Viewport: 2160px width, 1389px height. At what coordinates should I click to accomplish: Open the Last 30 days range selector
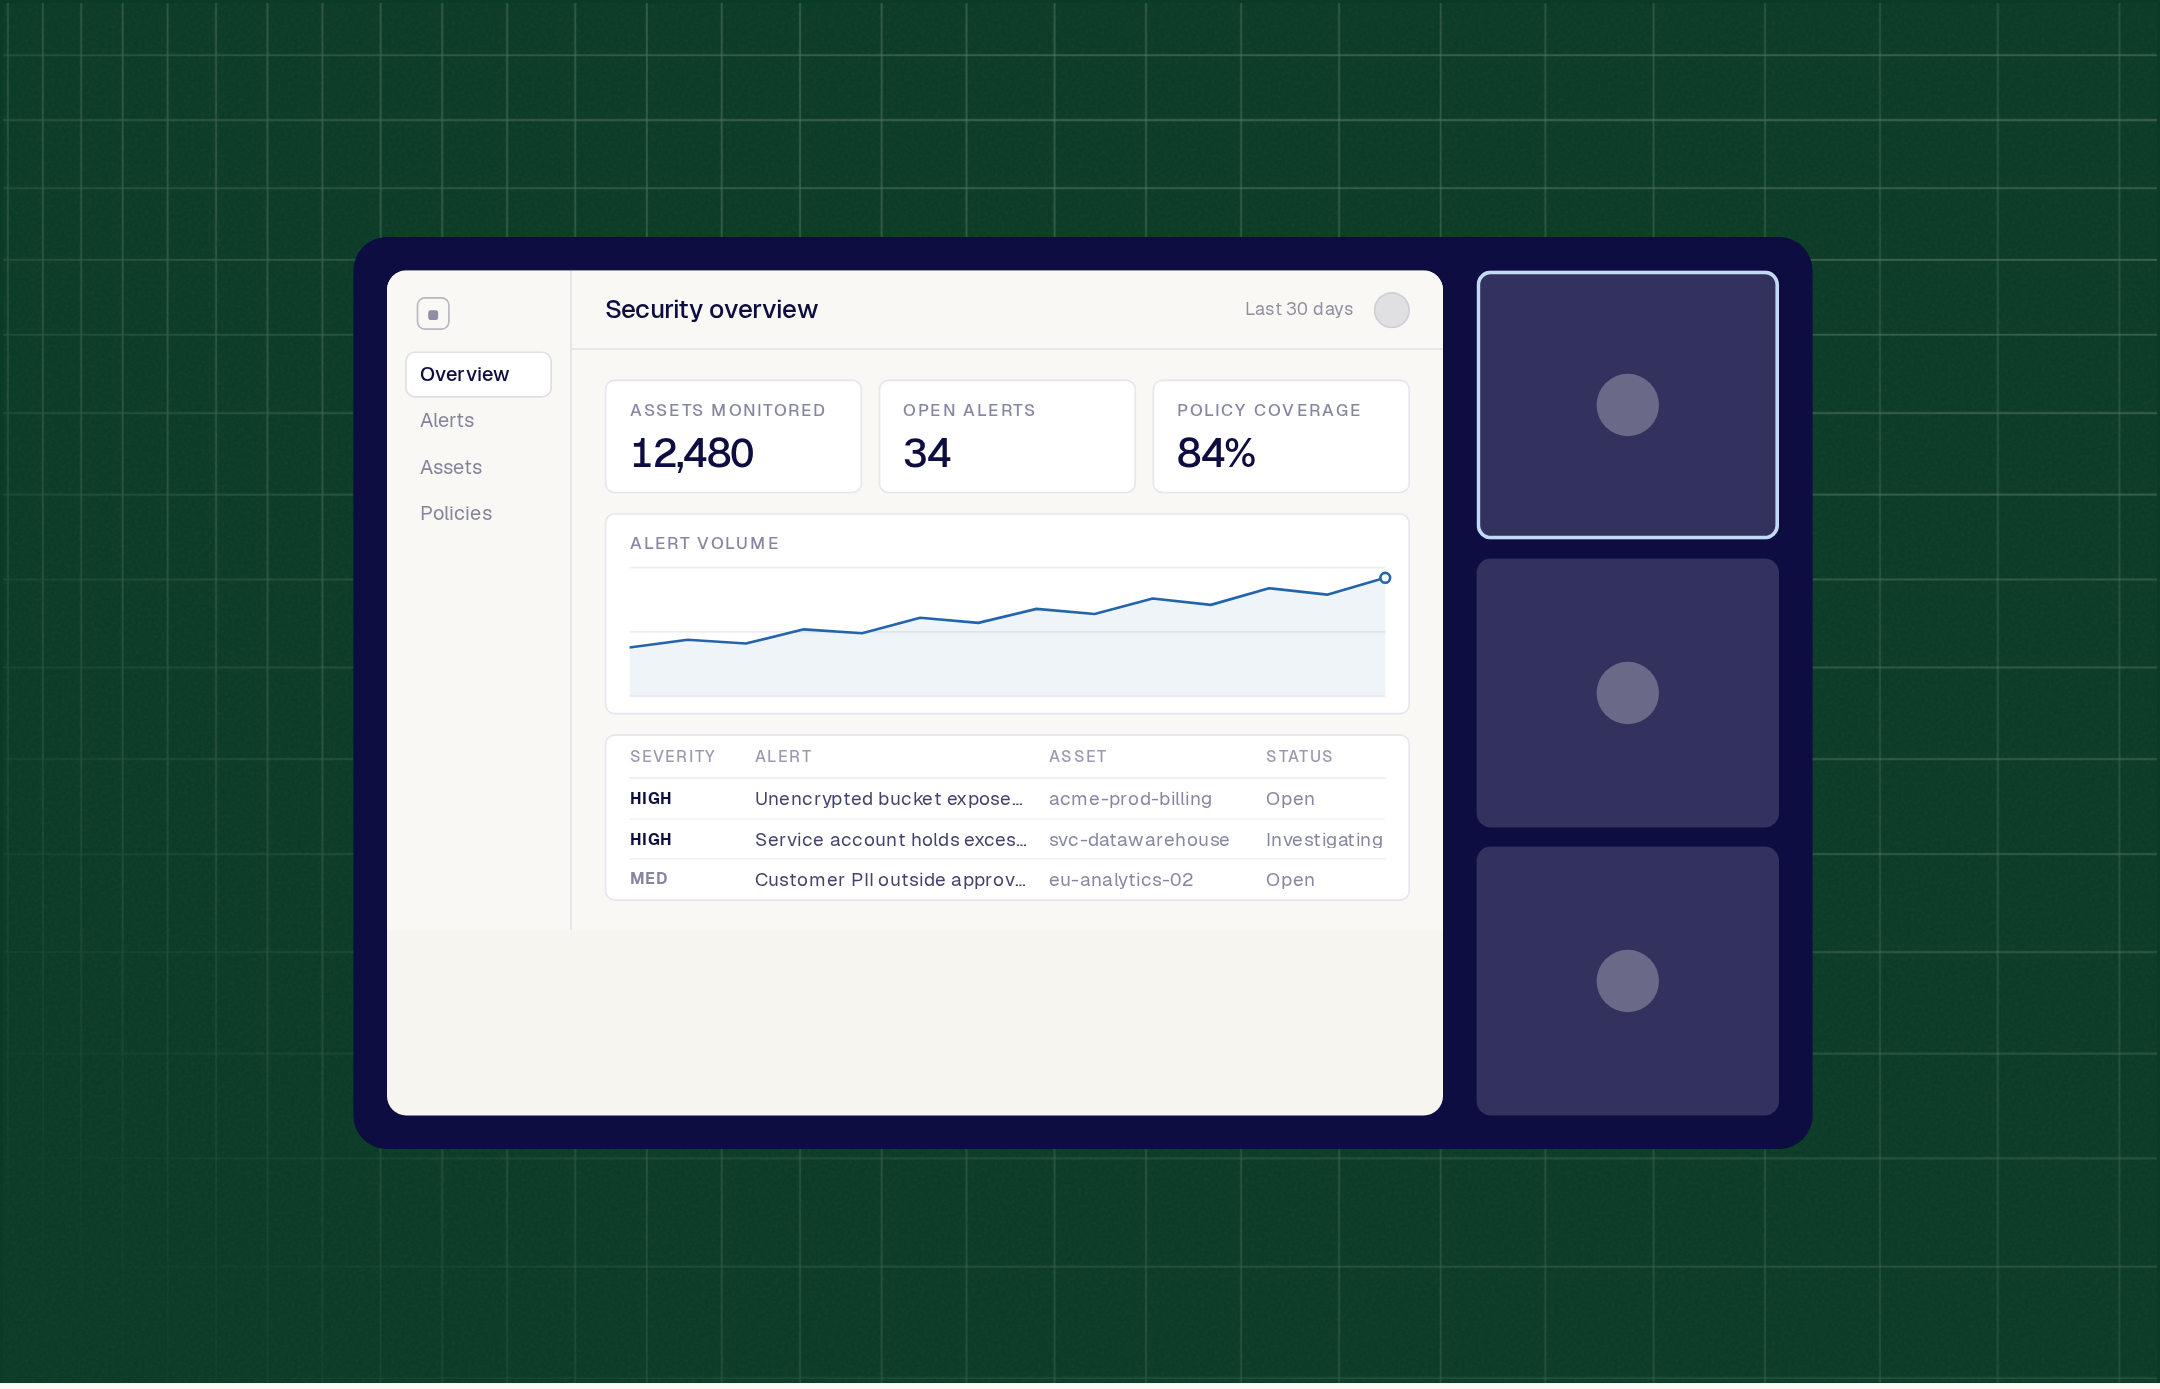(1298, 309)
